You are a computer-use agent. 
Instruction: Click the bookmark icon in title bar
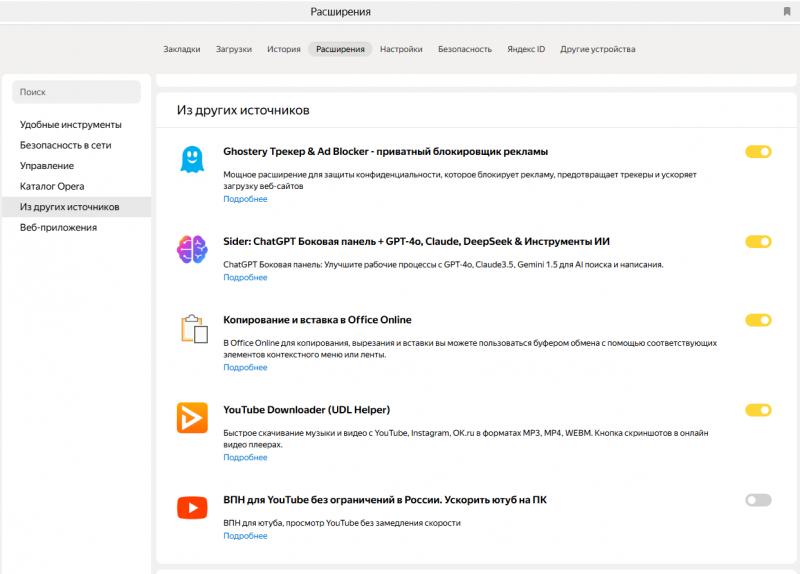pyautogui.click(x=787, y=11)
